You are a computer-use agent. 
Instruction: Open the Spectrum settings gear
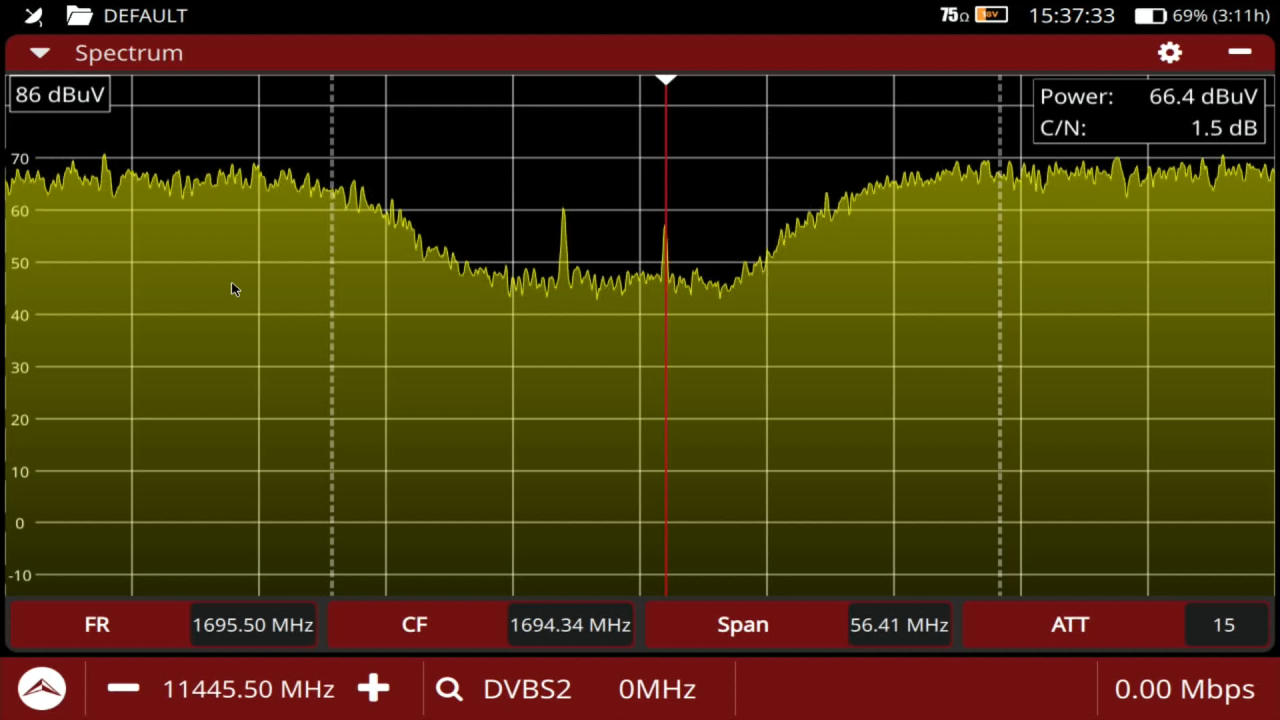pyautogui.click(x=1169, y=53)
